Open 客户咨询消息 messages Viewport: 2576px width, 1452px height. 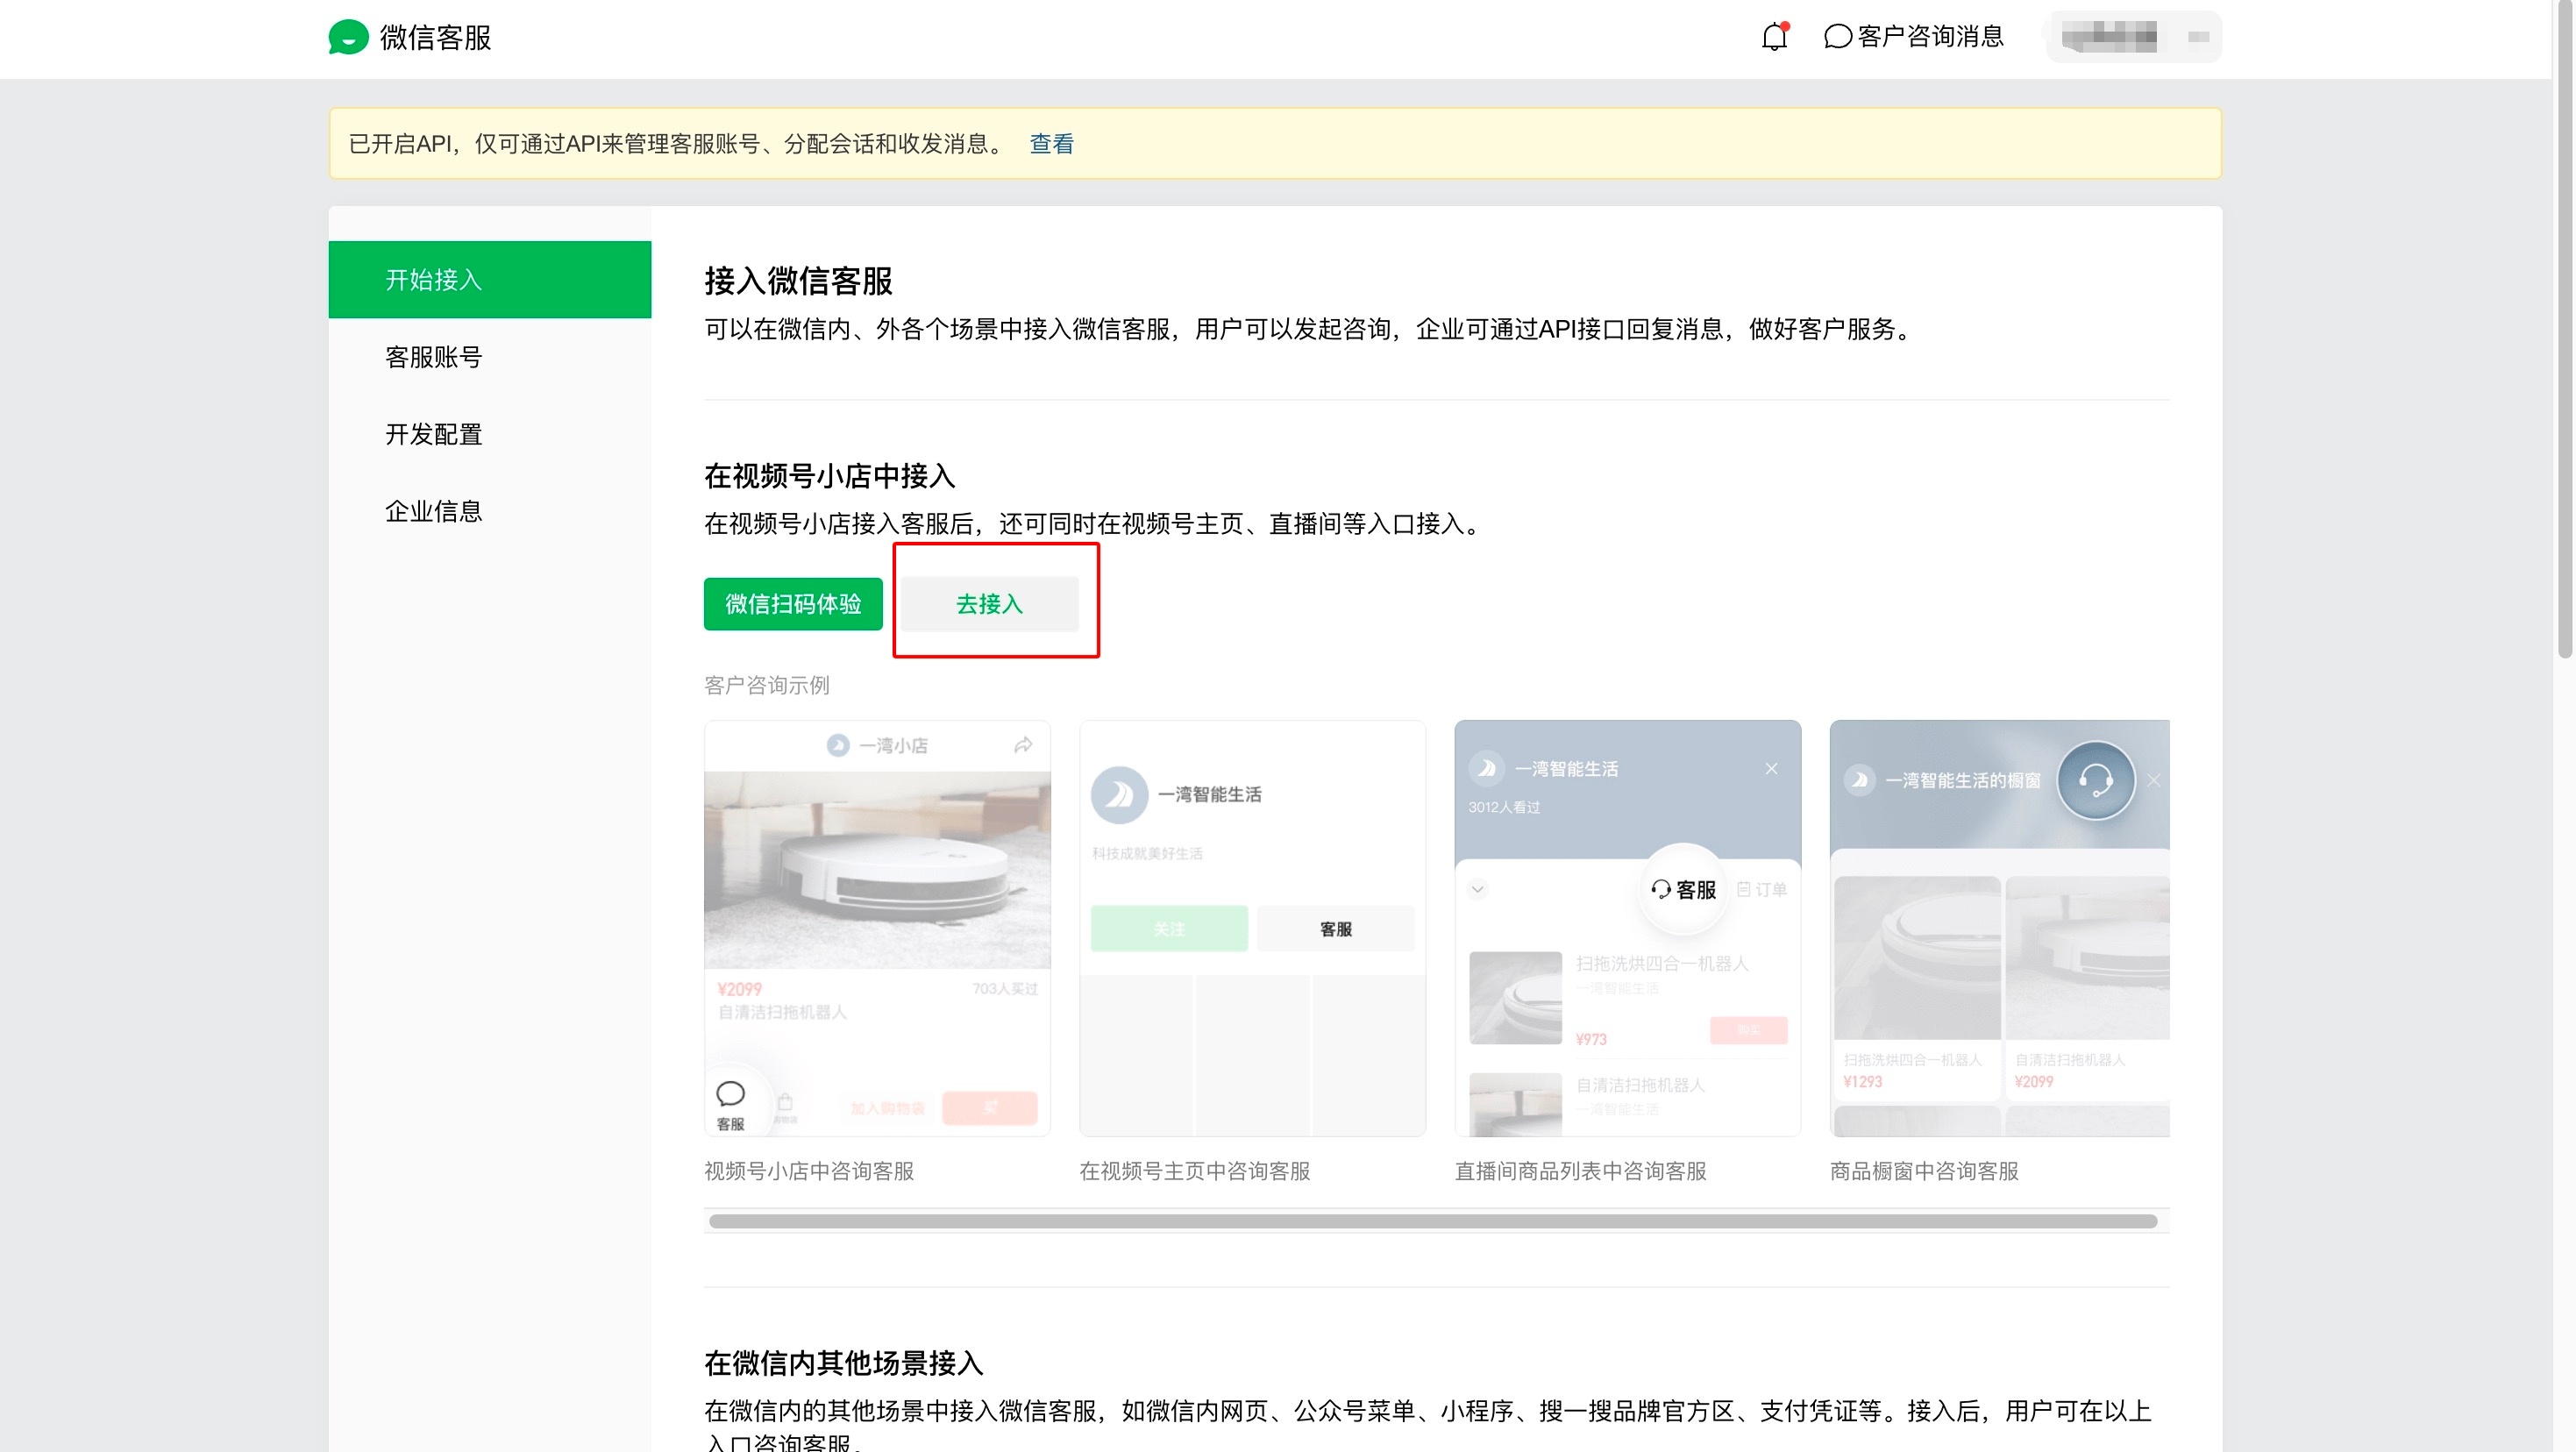pyautogui.click(x=1914, y=37)
